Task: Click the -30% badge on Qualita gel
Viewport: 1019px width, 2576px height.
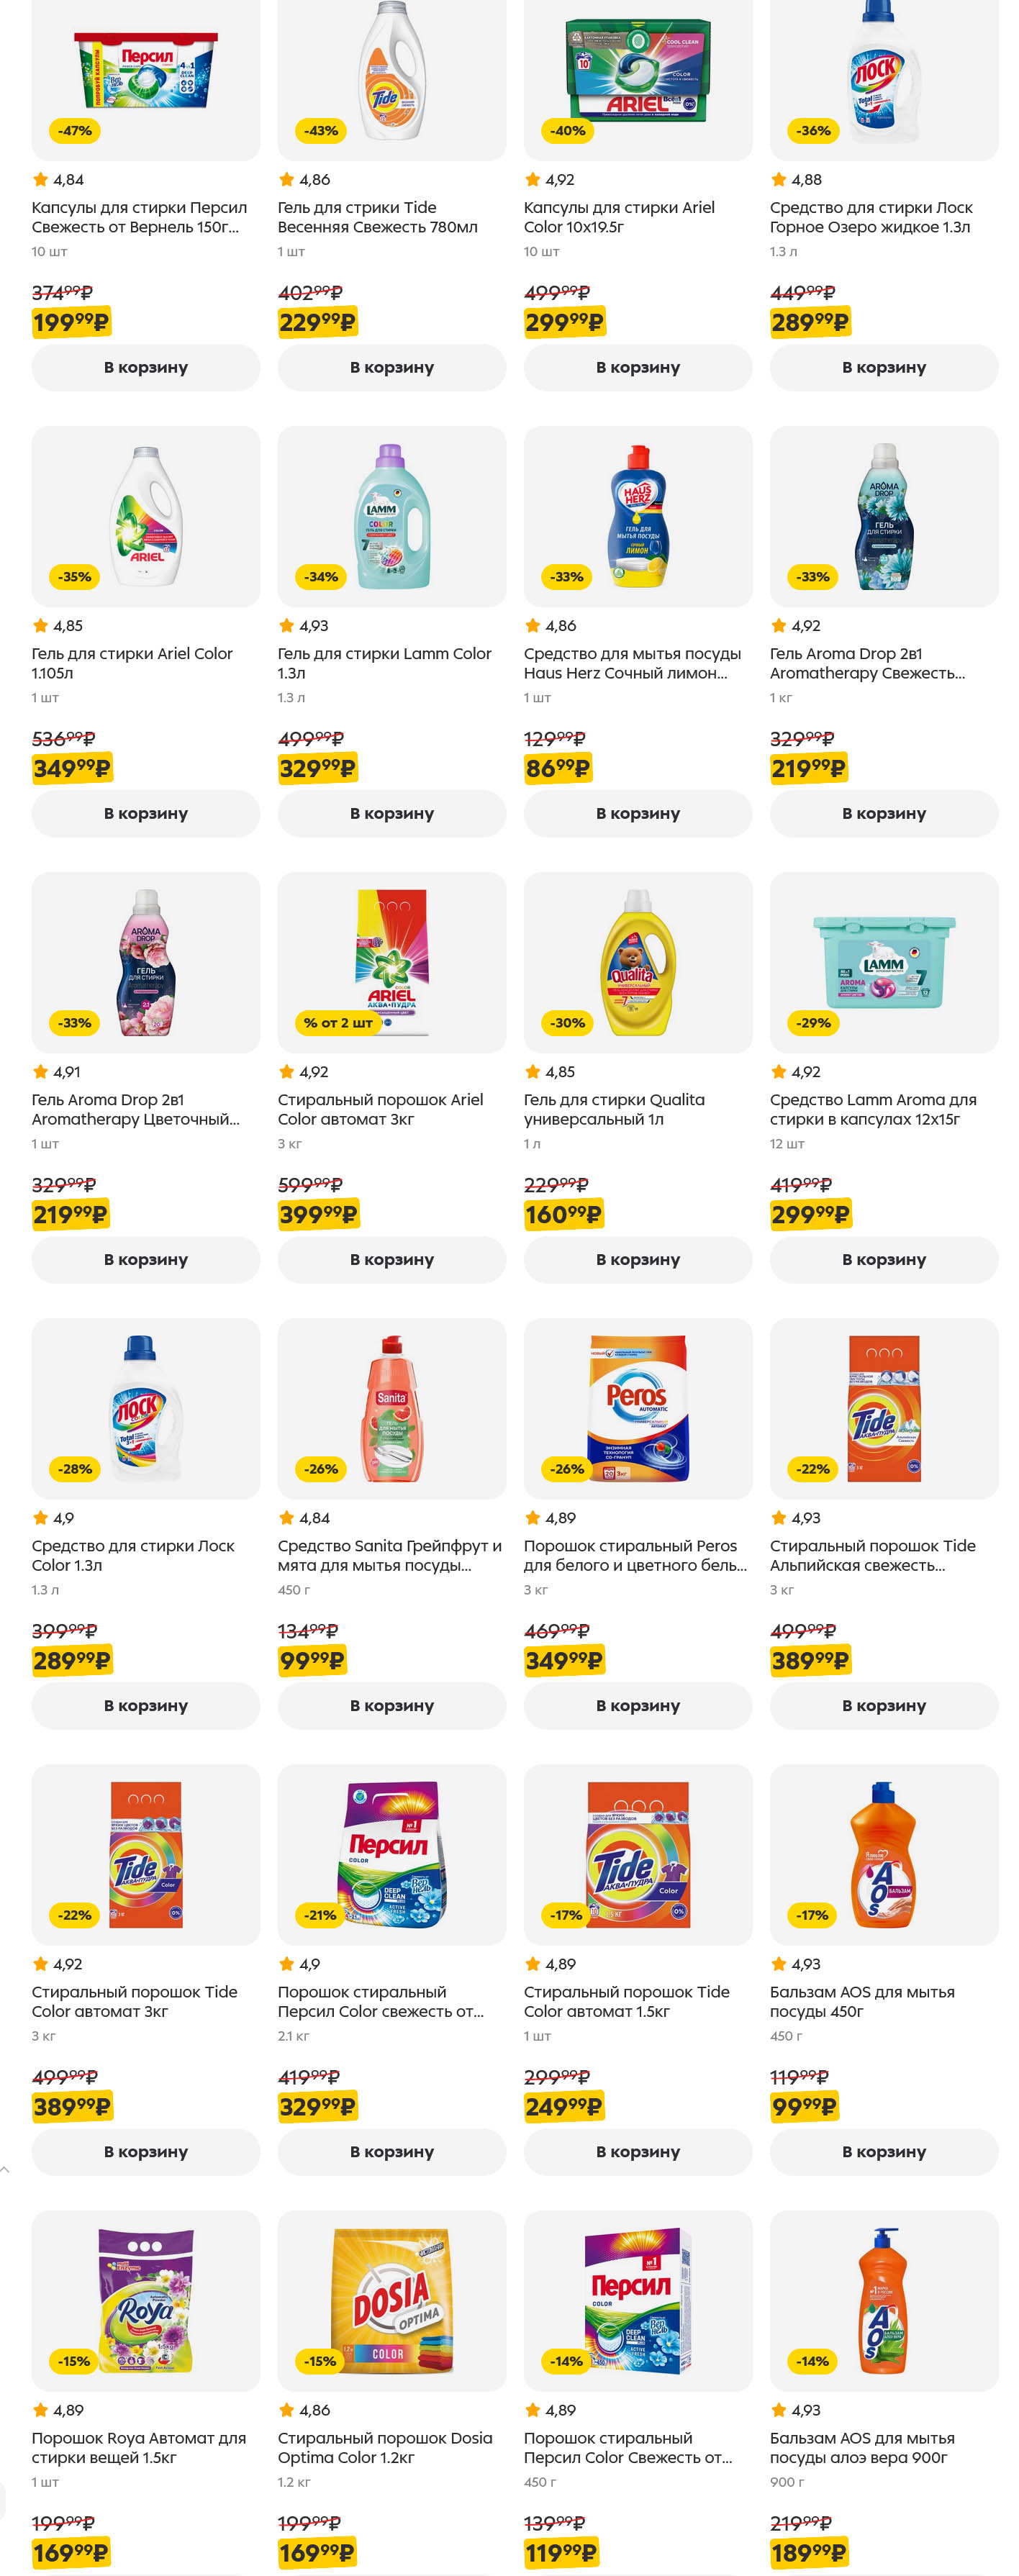Action: pos(566,1023)
